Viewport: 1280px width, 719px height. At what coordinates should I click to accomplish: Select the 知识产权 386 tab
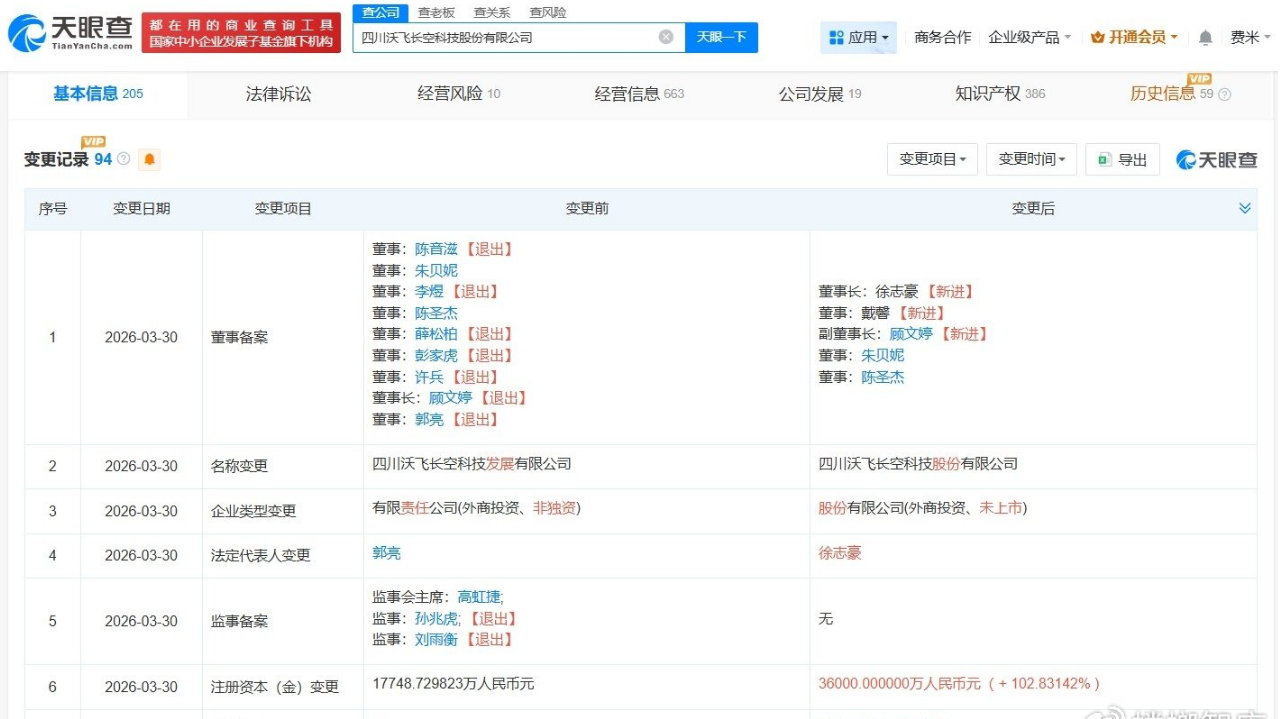[x=1000, y=94]
